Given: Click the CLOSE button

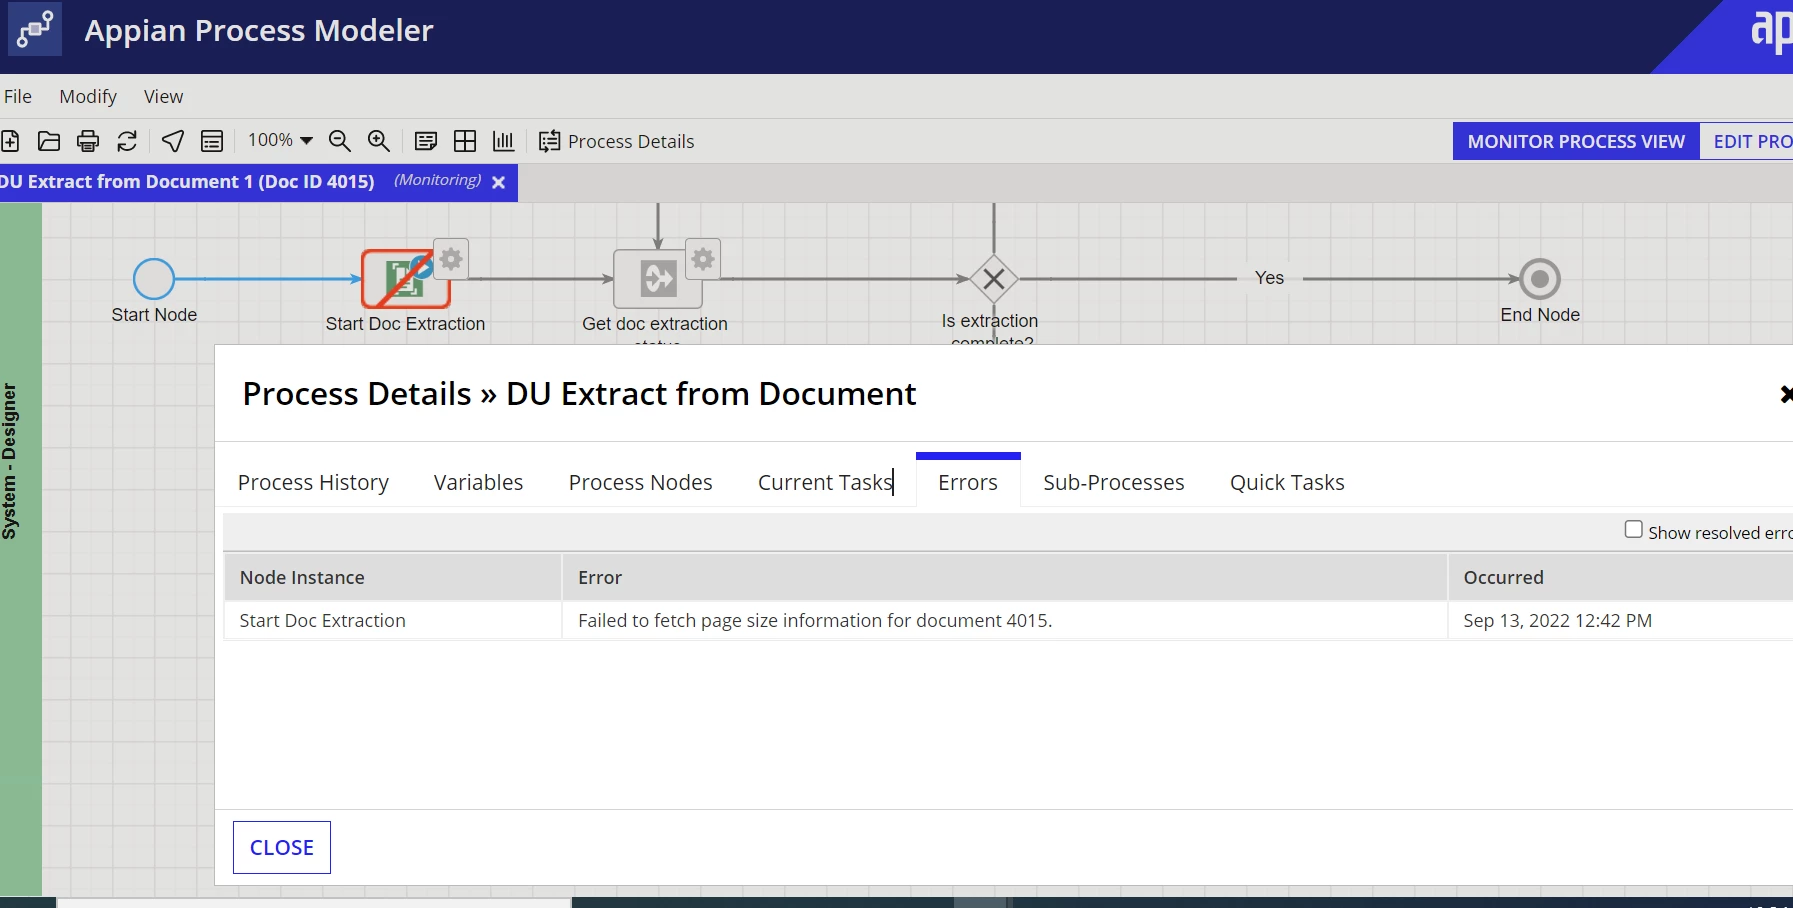Looking at the screenshot, I should point(282,847).
